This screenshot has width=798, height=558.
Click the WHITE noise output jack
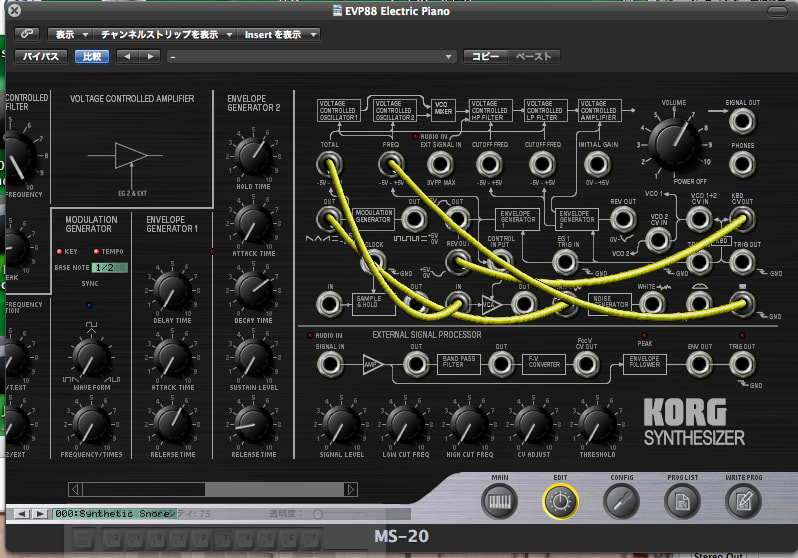(652, 304)
